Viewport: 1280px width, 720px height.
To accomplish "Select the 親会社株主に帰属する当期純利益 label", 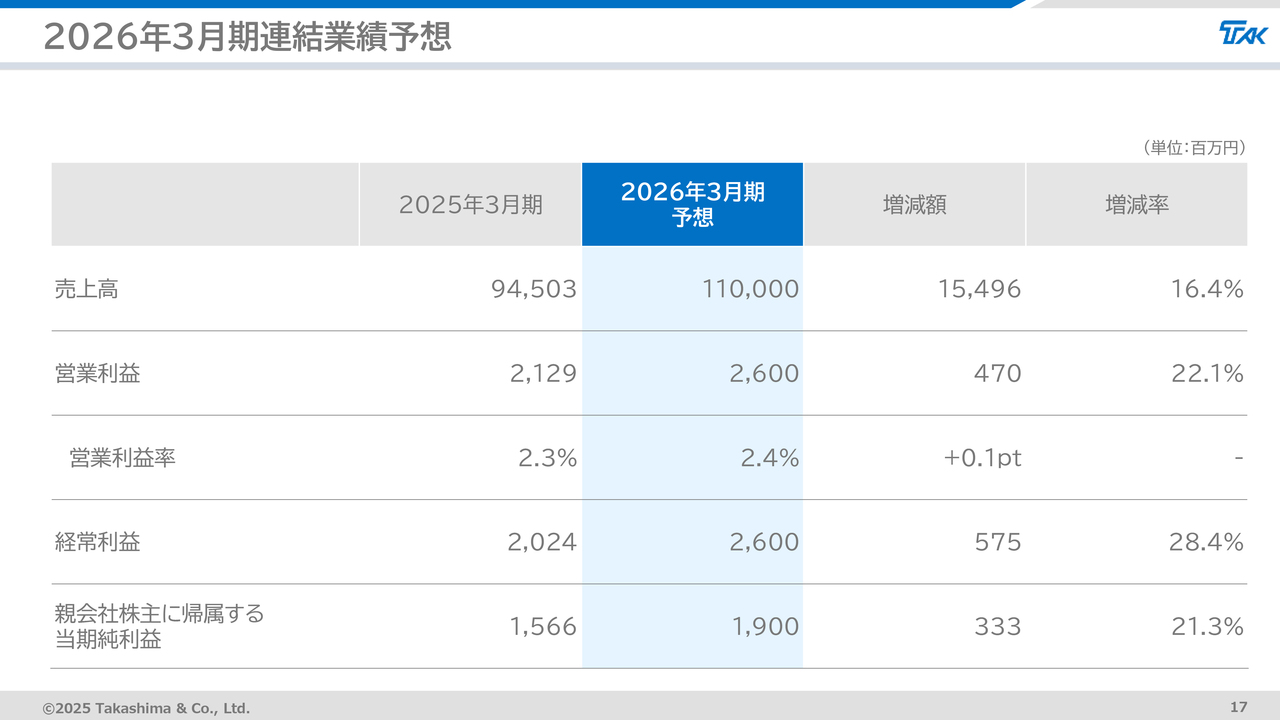I will coord(160,627).
